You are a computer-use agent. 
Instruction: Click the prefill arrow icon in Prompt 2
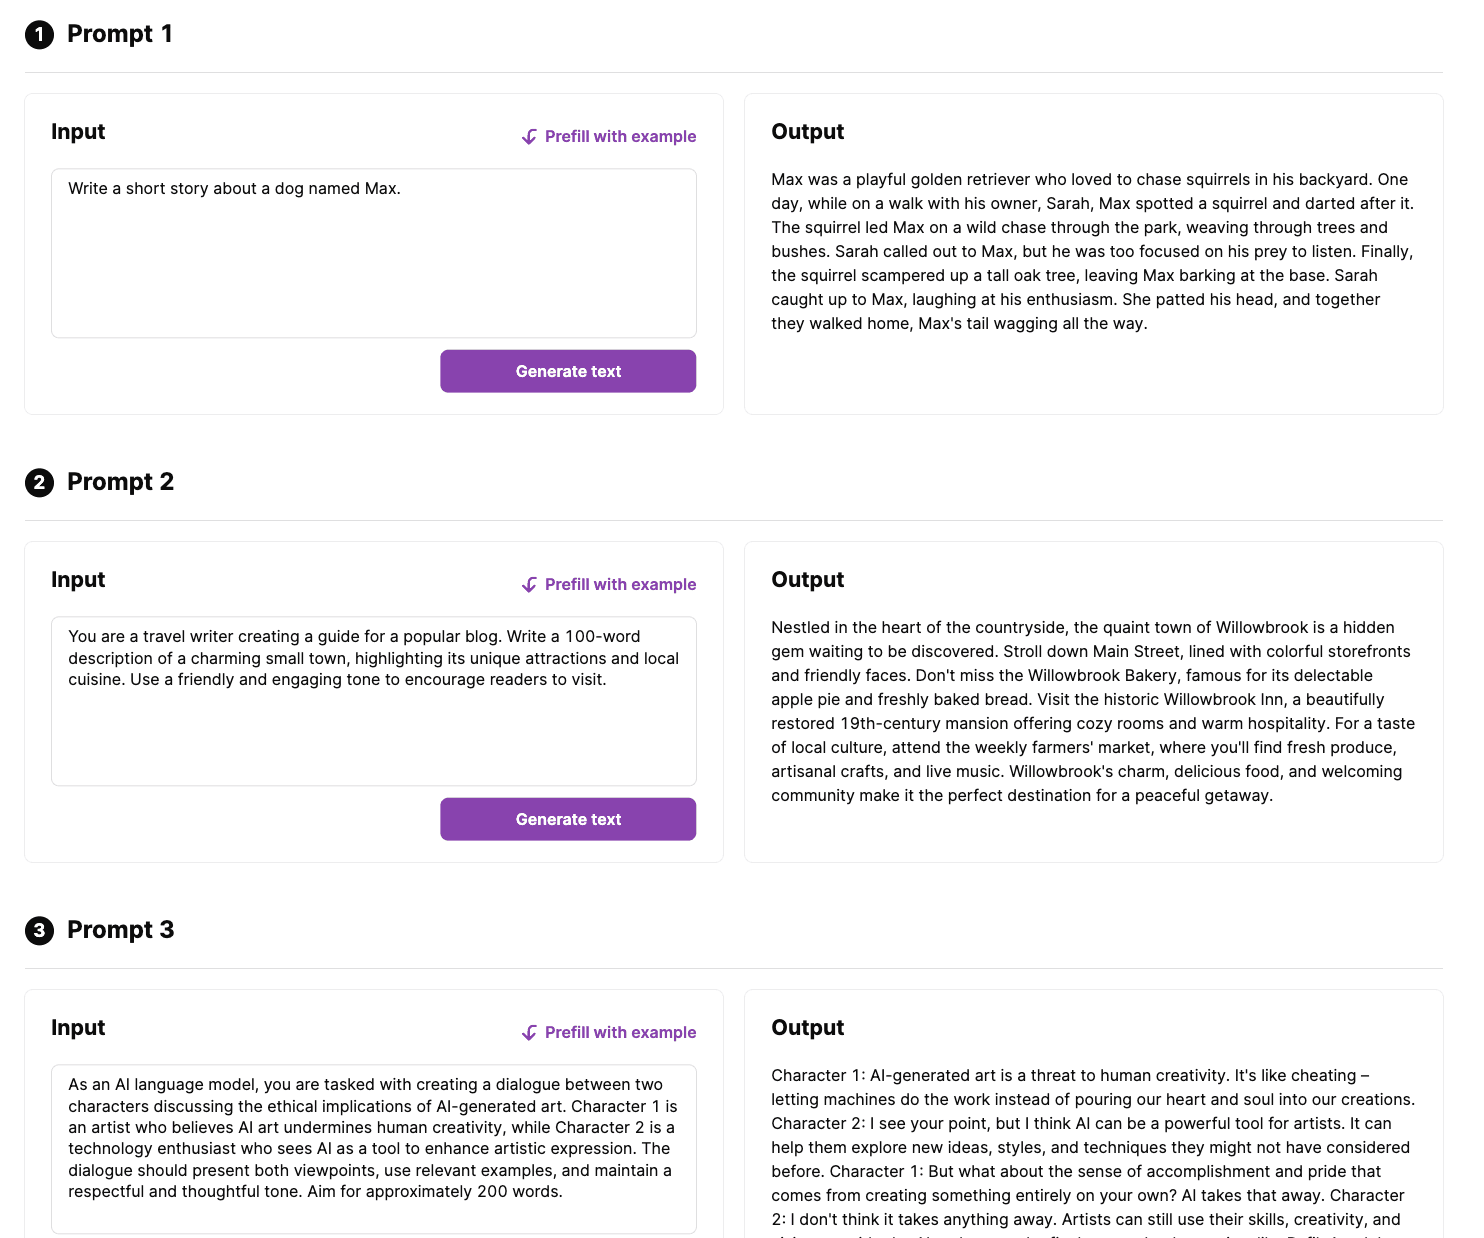529,584
